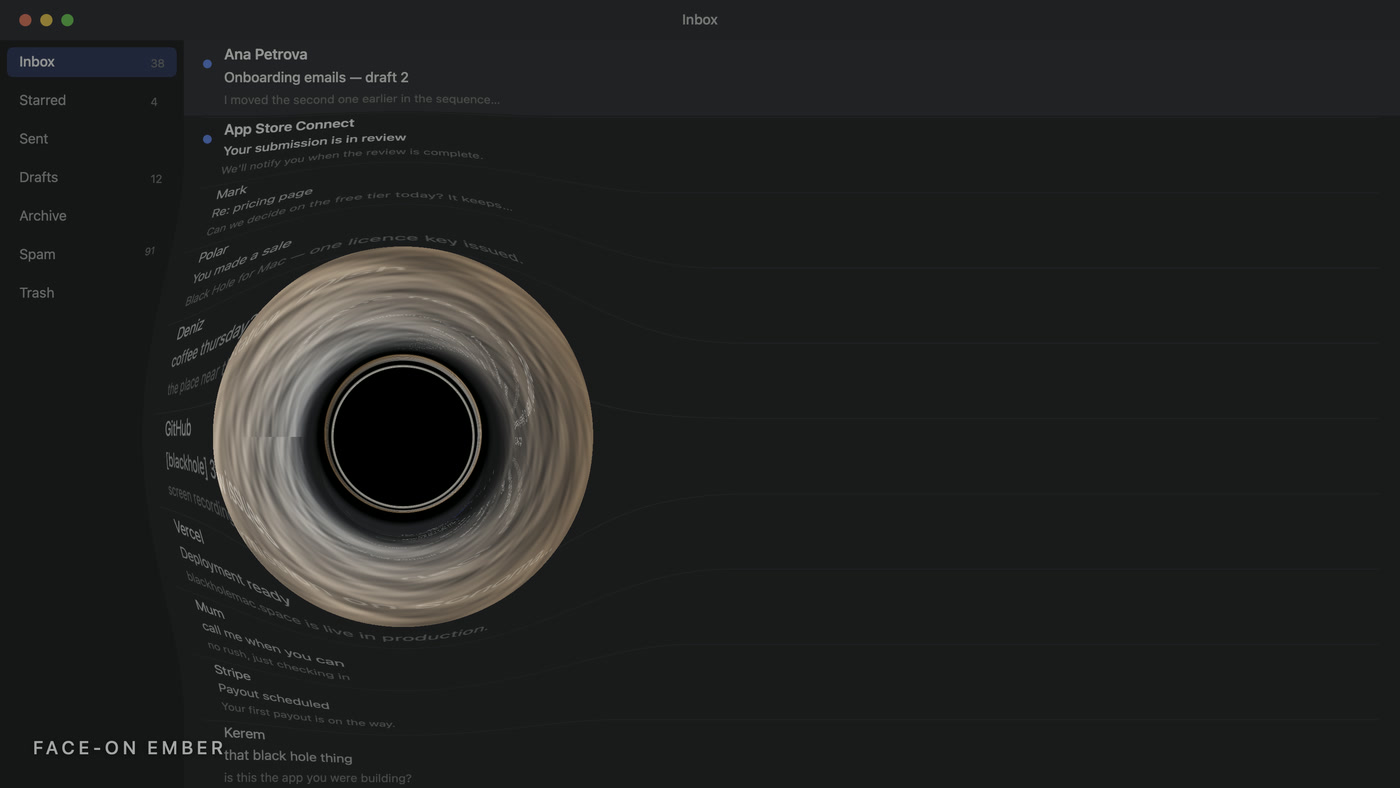
Task: Open the Archive folder
Action: tap(91, 216)
